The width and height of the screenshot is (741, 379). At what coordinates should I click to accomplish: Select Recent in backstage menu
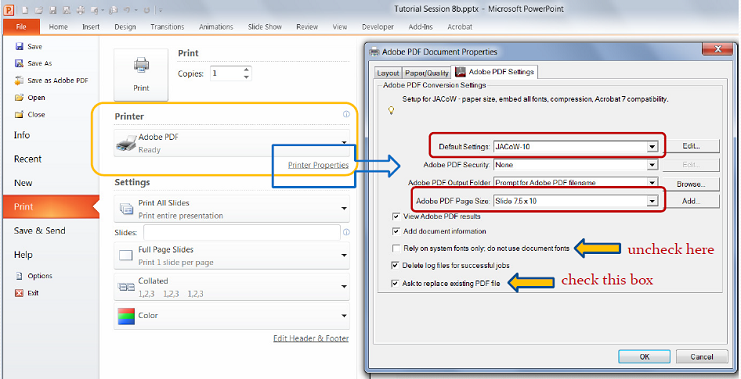(28, 159)
